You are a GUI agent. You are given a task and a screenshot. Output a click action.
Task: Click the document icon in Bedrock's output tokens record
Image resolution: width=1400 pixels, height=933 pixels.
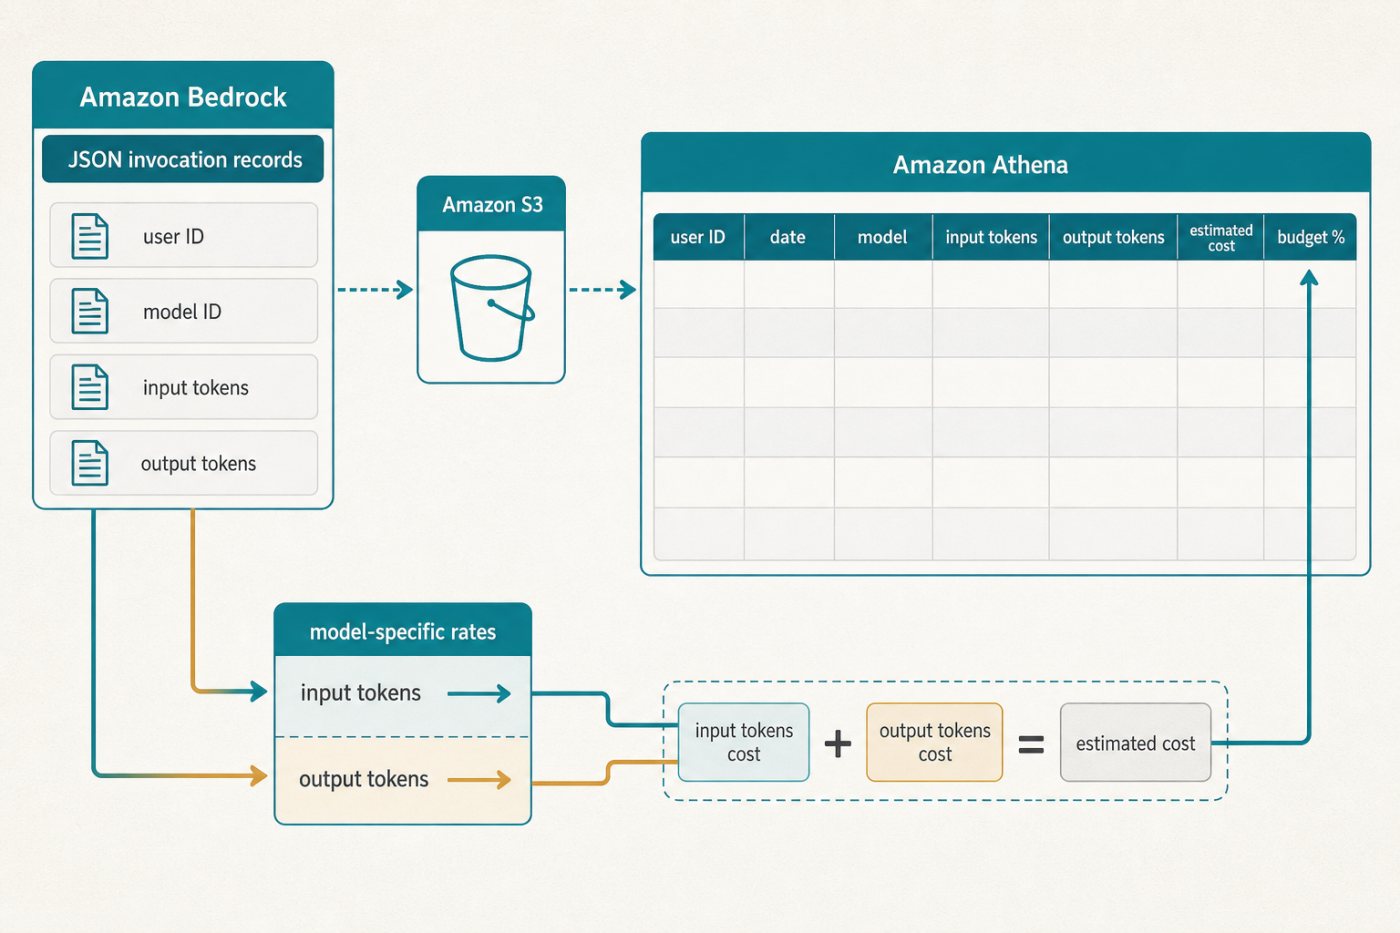tap(89, 463)
